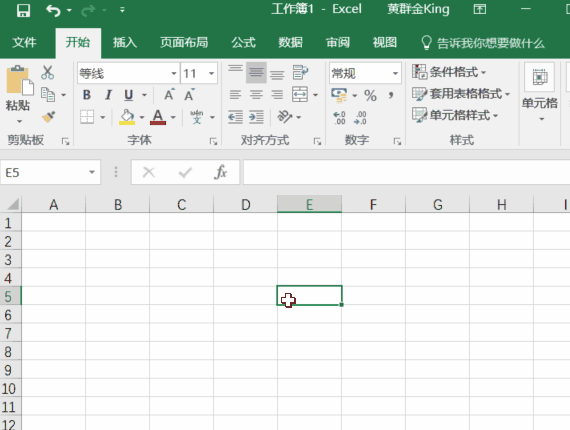Undo the last action
Viewport: 570px width, 430px height.
[x=53, y=10]
